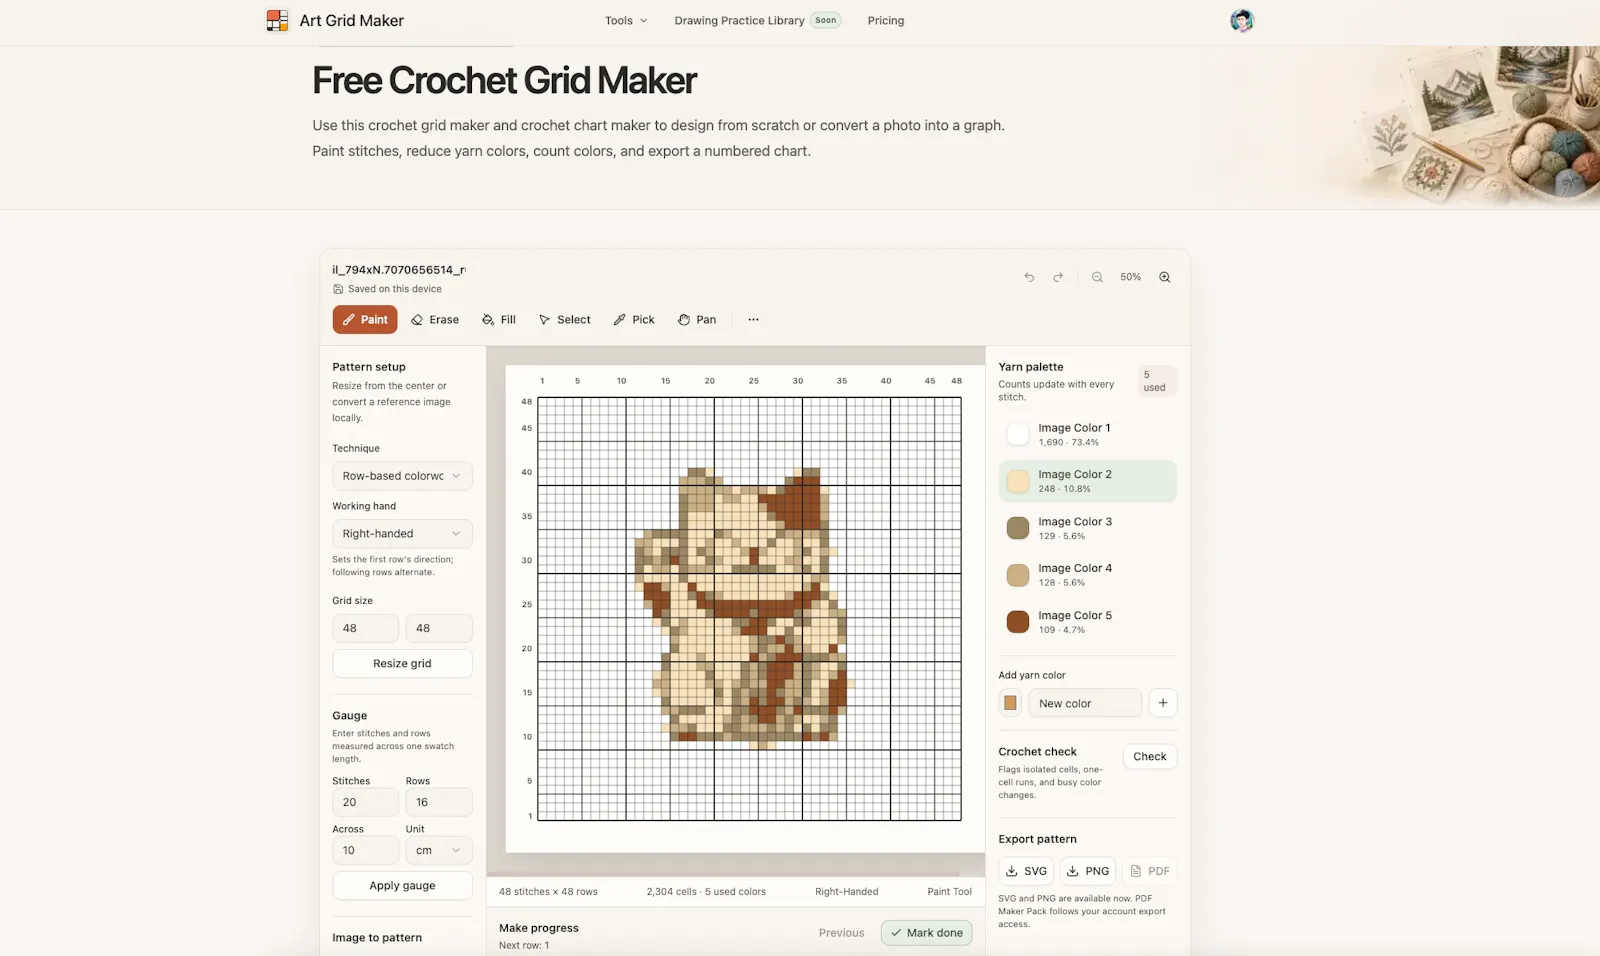Expand the Technique dropdown
This screenshot has width=1600, height=956.
coord(402,476)
